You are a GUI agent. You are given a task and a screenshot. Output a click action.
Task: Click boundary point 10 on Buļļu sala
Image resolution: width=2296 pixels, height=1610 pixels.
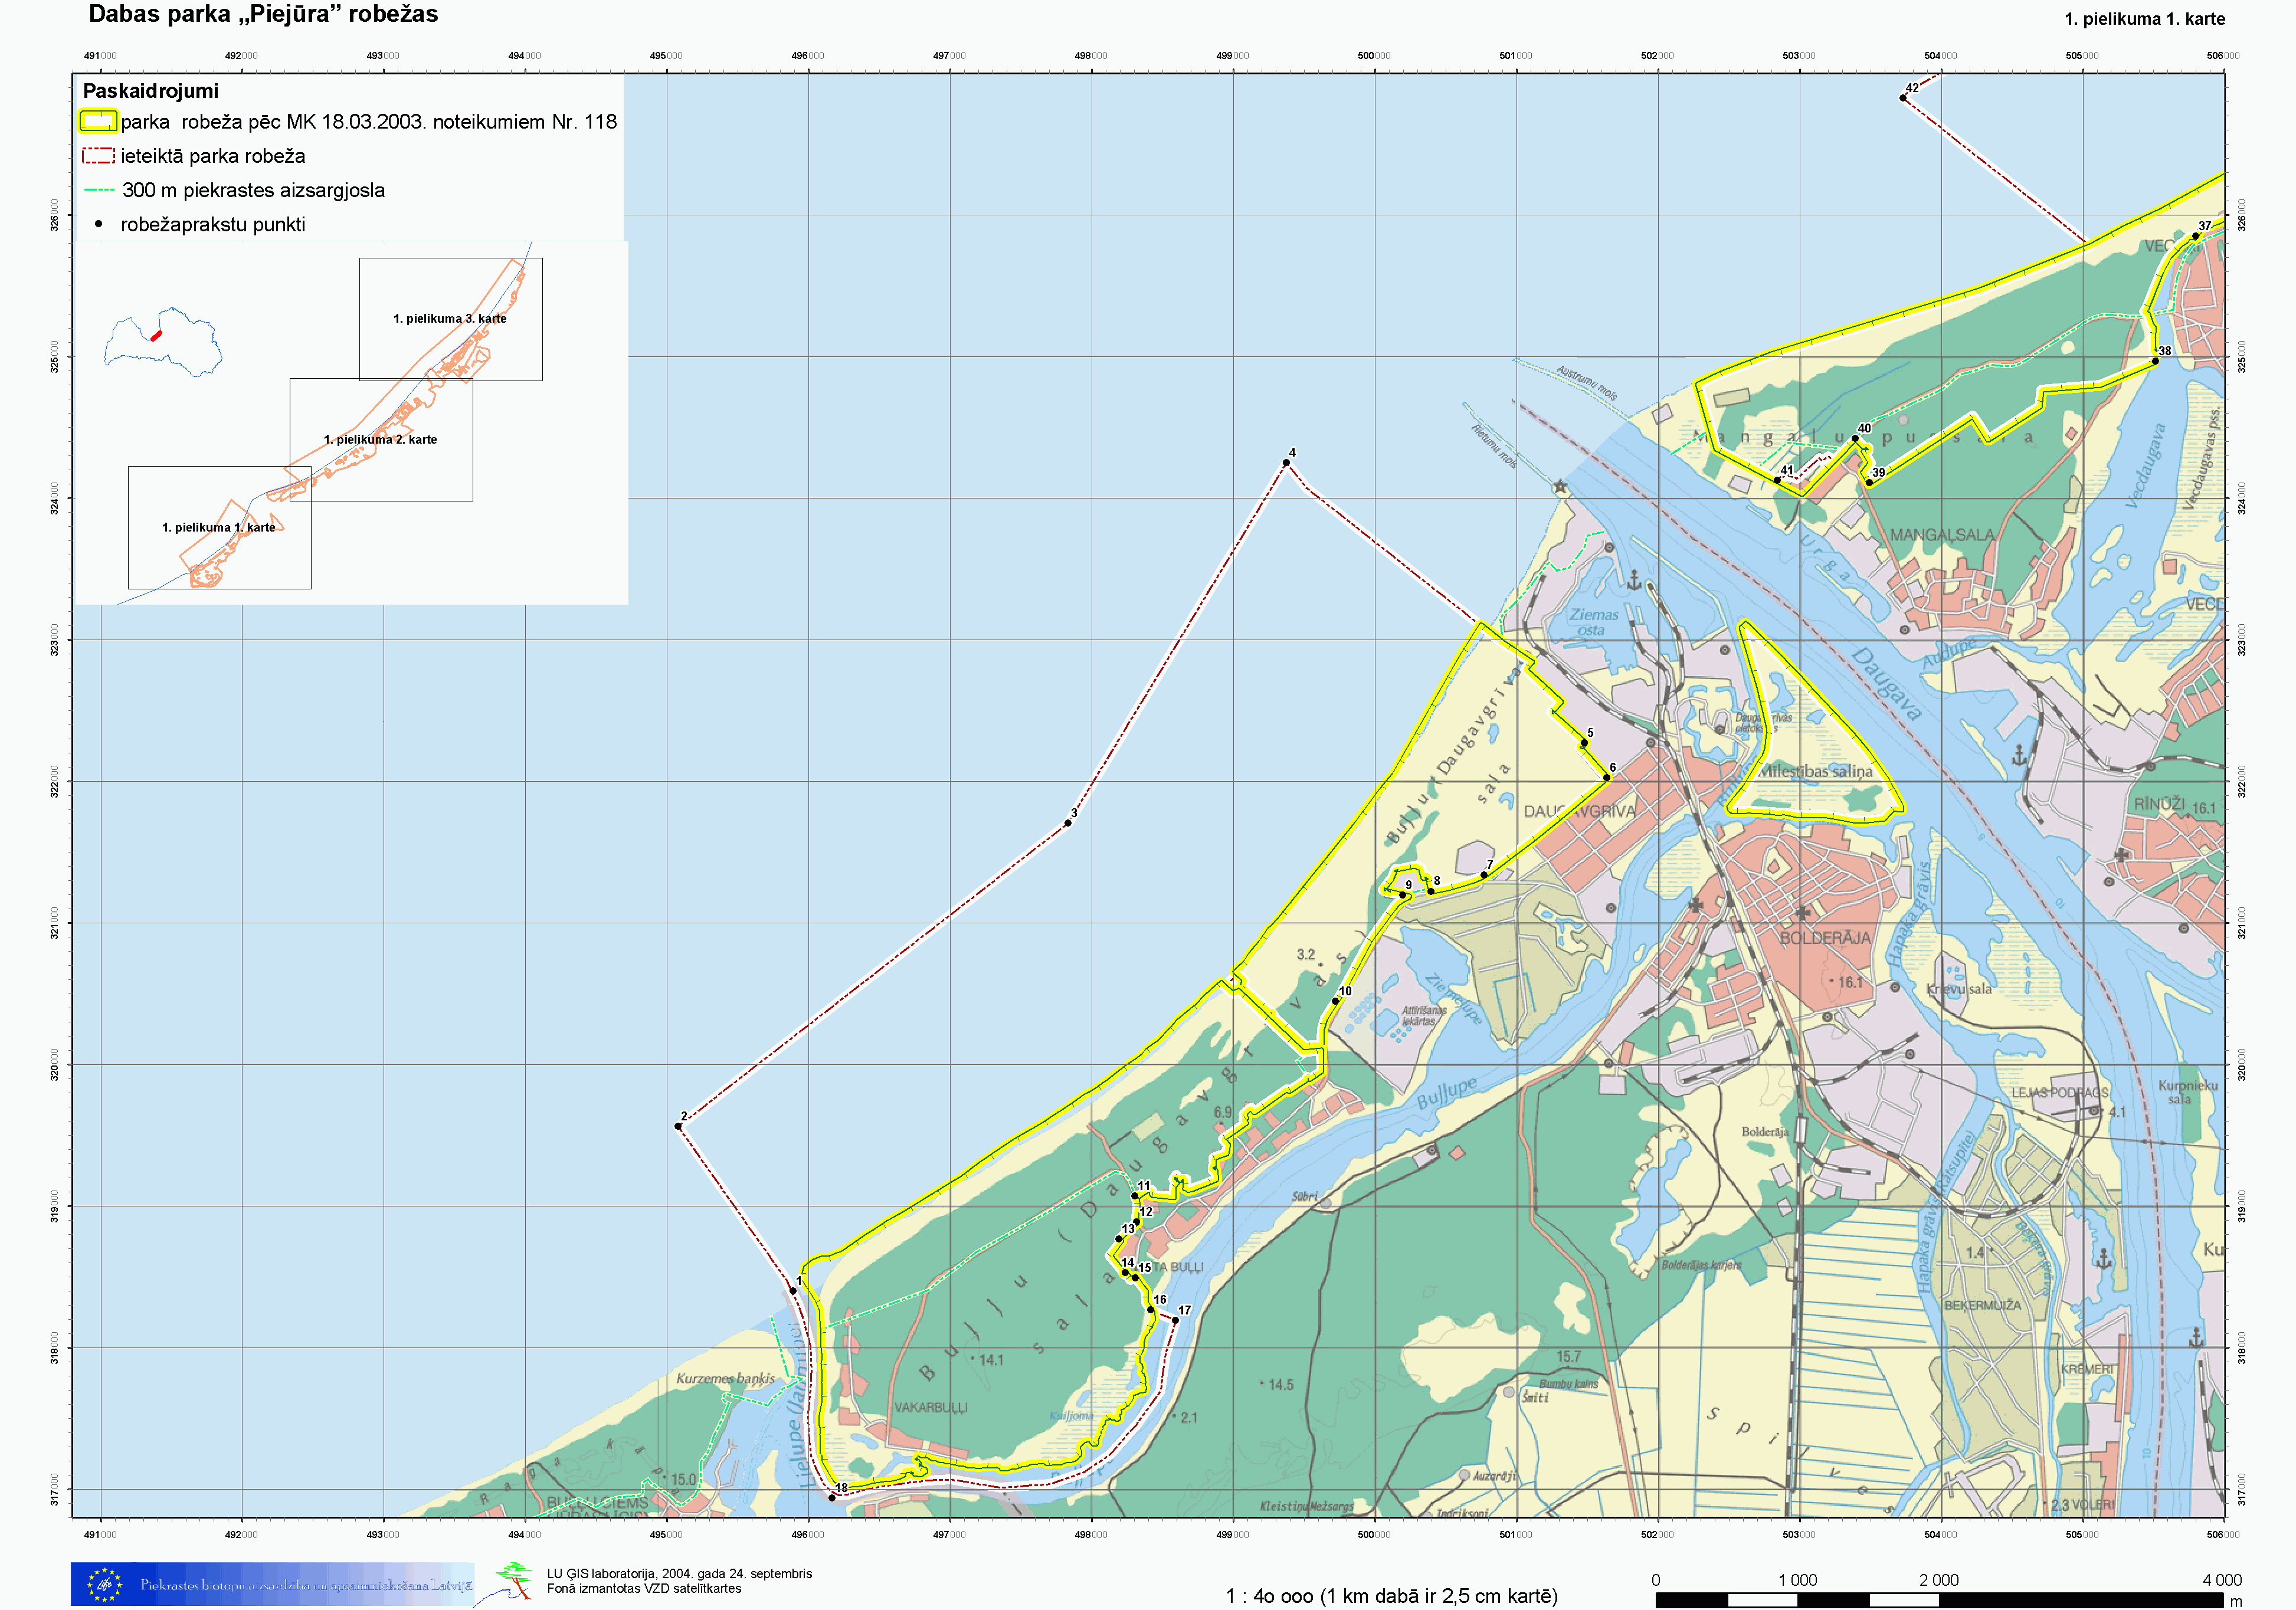(x=1335, y=1001)
